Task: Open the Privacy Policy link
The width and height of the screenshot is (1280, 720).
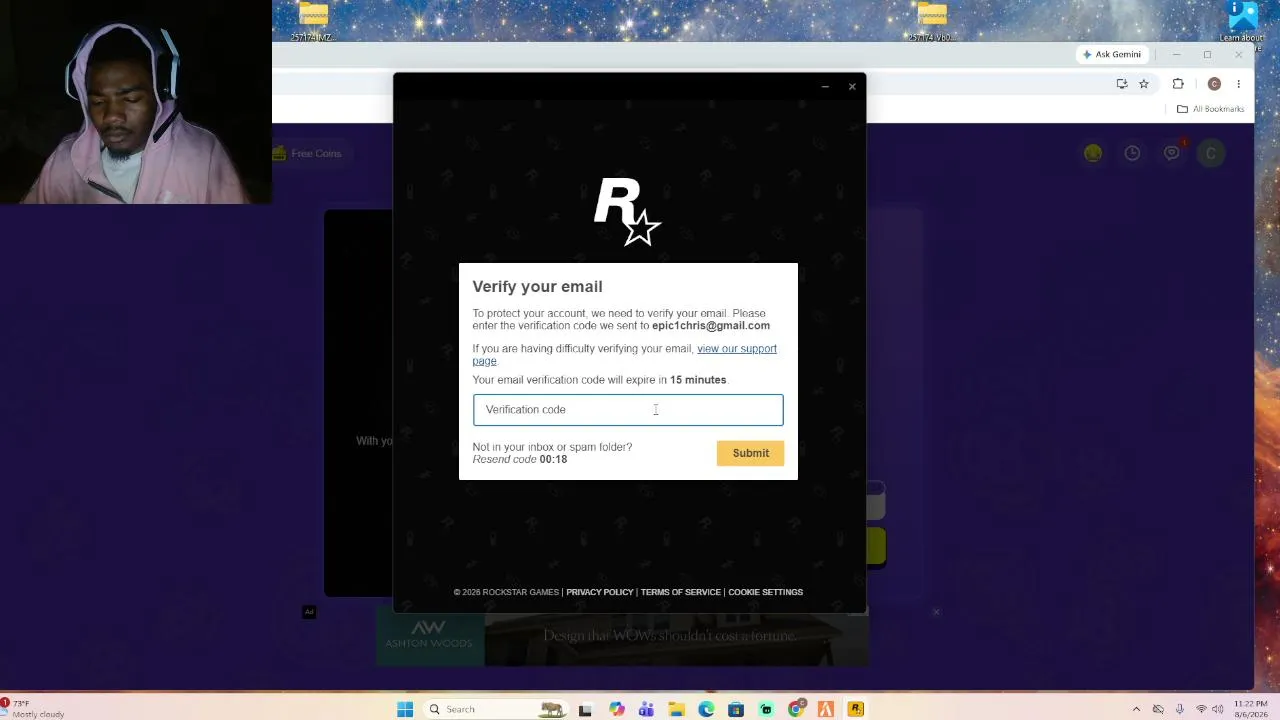Action: point(599,592)
